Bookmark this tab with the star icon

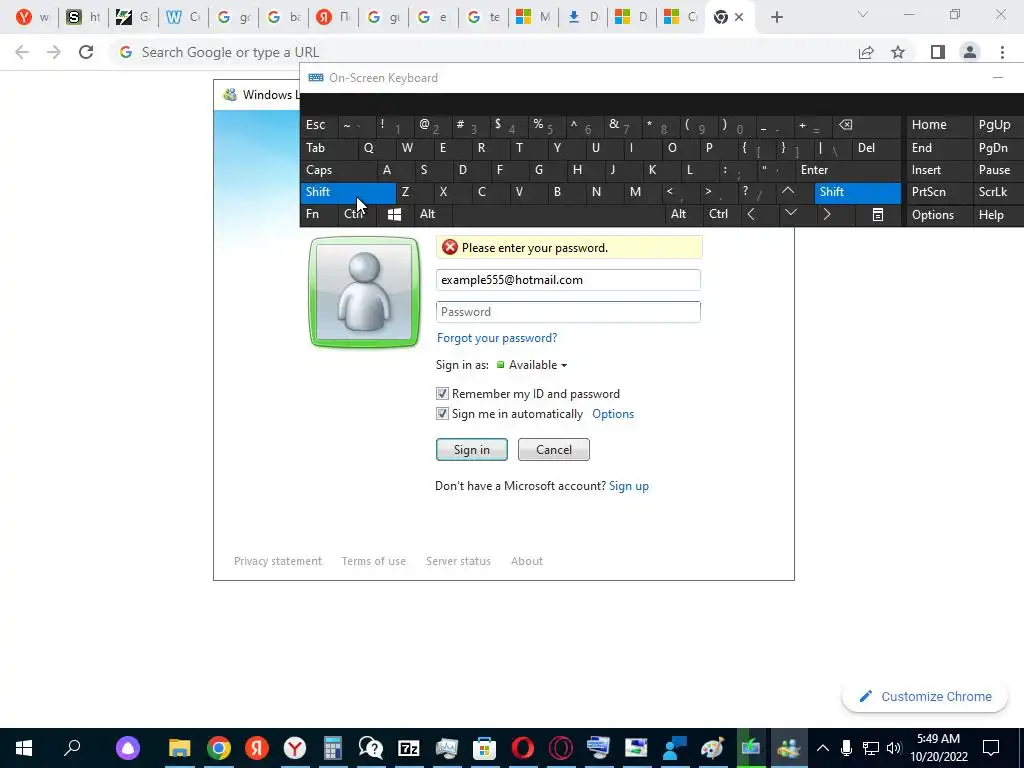click(x=898, y=52)
